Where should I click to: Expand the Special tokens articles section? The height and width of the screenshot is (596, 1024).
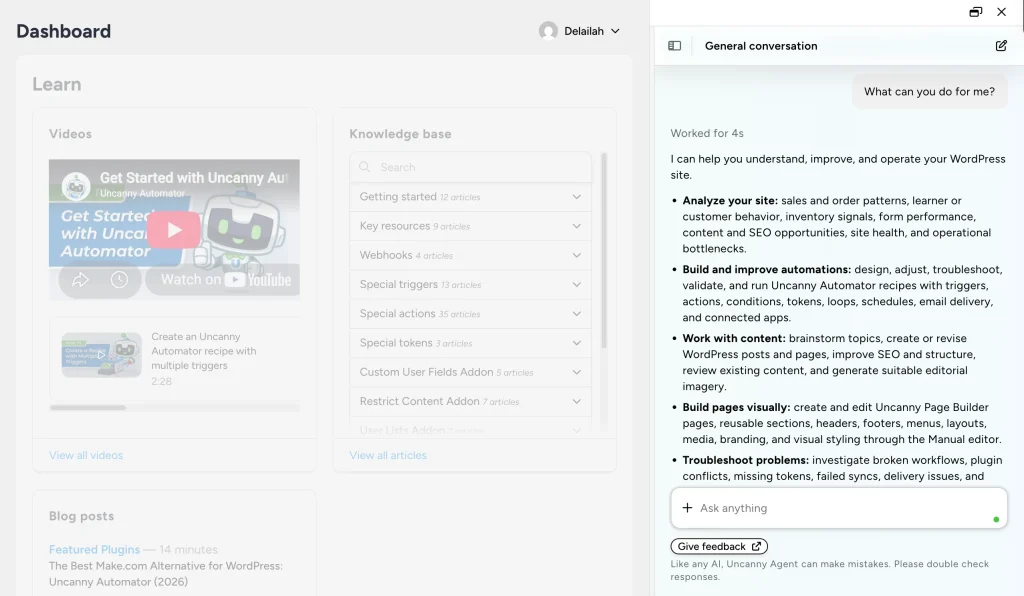470,343
